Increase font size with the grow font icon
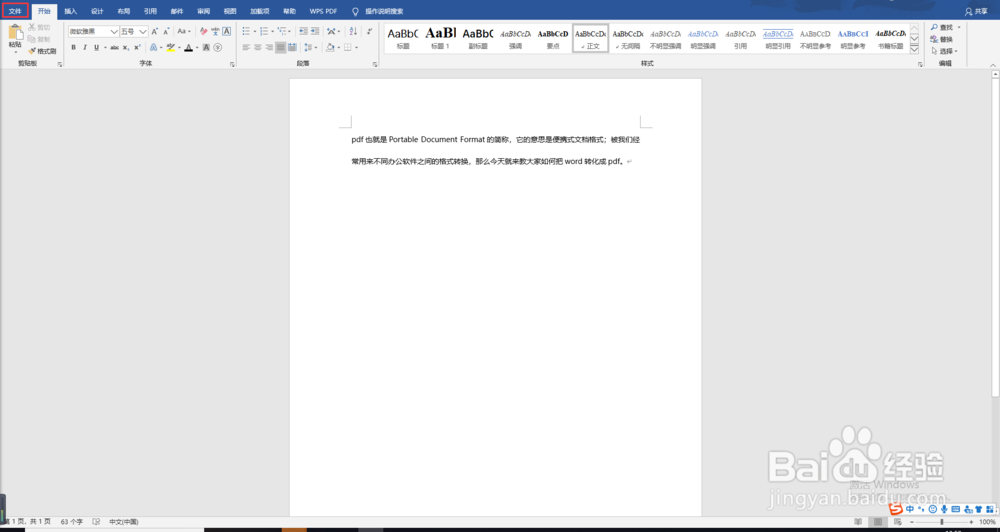Viewport: 1000px width, 532px height. click(154, 31)
